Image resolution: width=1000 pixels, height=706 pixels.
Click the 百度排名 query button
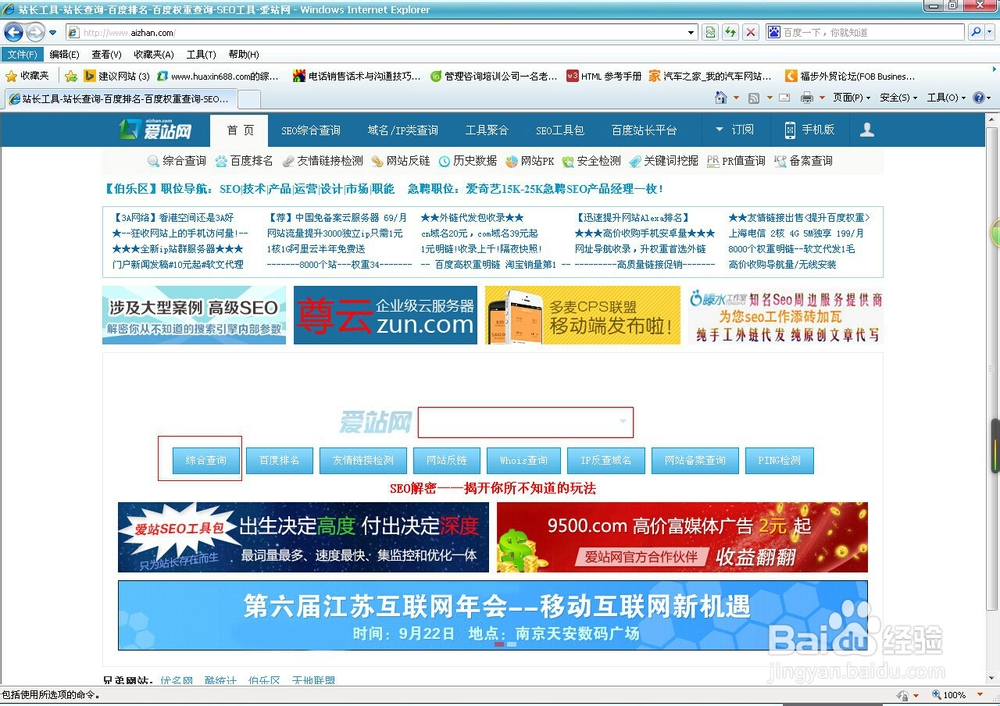(279, 460)
